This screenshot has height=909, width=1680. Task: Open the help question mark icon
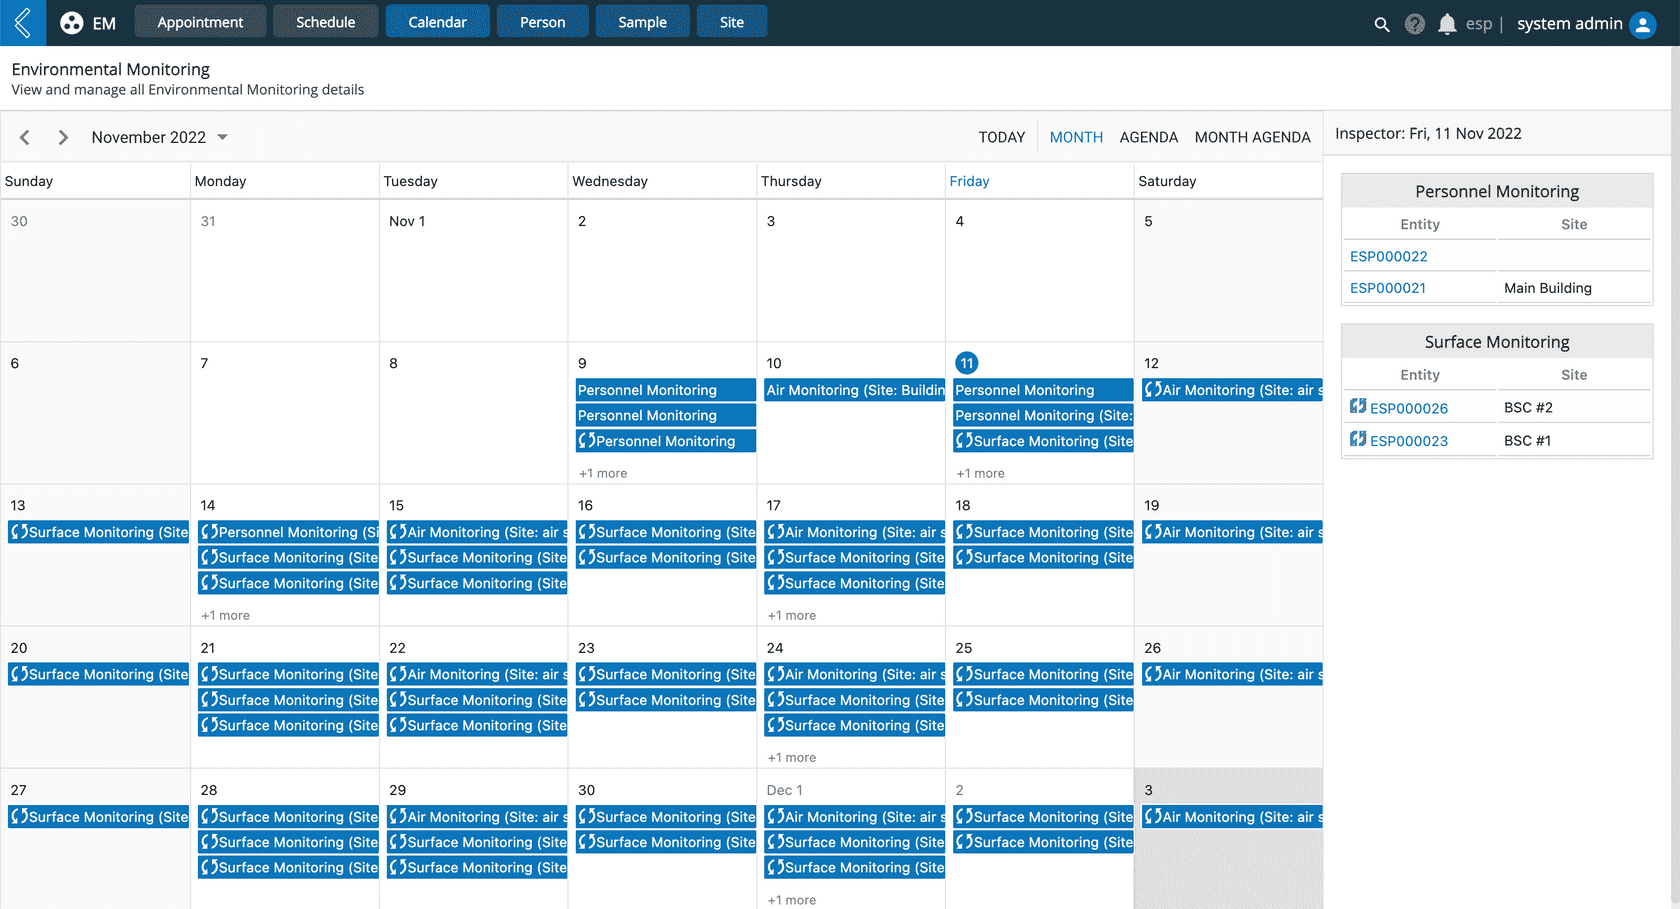point(1414,24)
